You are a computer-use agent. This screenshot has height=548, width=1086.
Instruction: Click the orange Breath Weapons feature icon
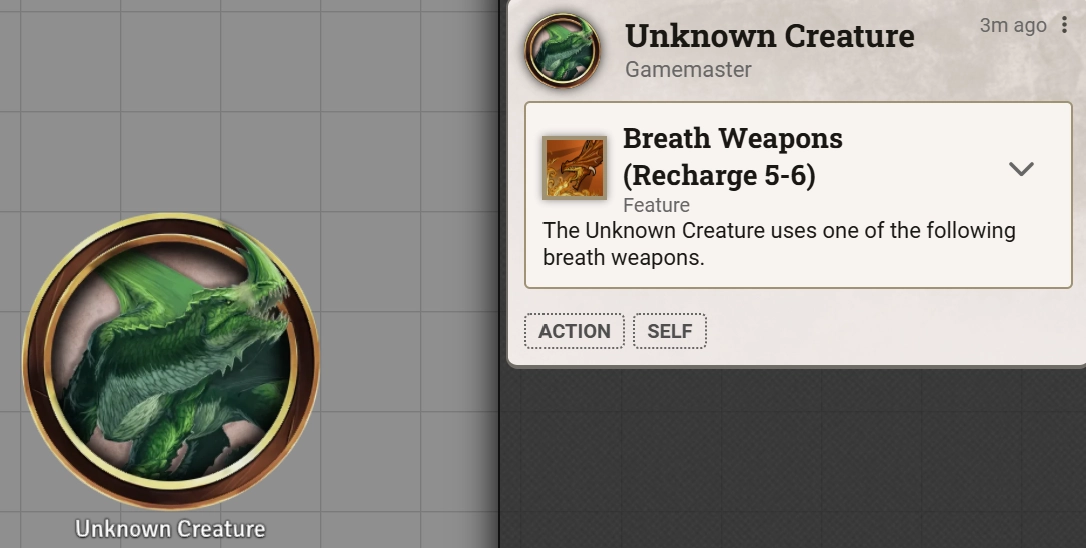click(x=574, y=168)
